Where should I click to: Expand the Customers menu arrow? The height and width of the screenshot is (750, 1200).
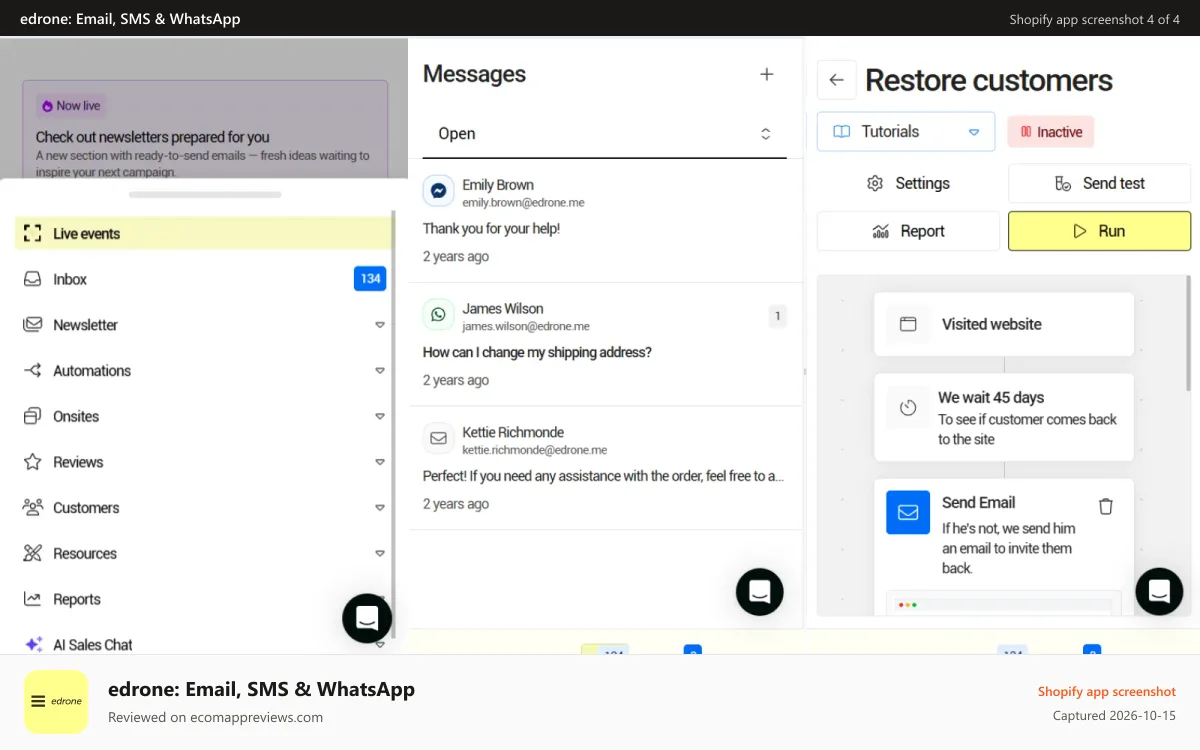point(380,508)
